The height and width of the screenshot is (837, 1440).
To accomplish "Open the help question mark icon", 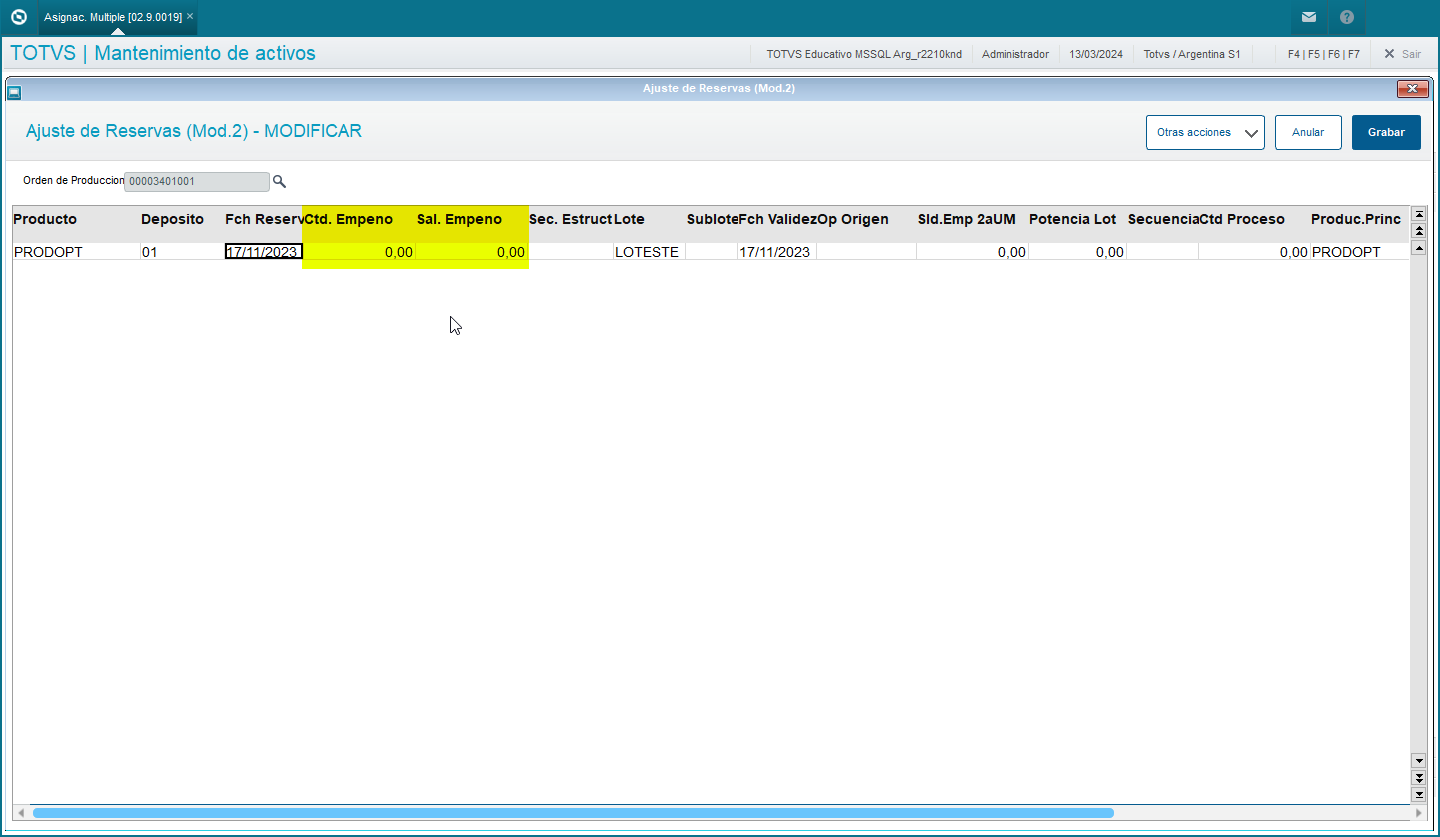I will click(1347, 17).
